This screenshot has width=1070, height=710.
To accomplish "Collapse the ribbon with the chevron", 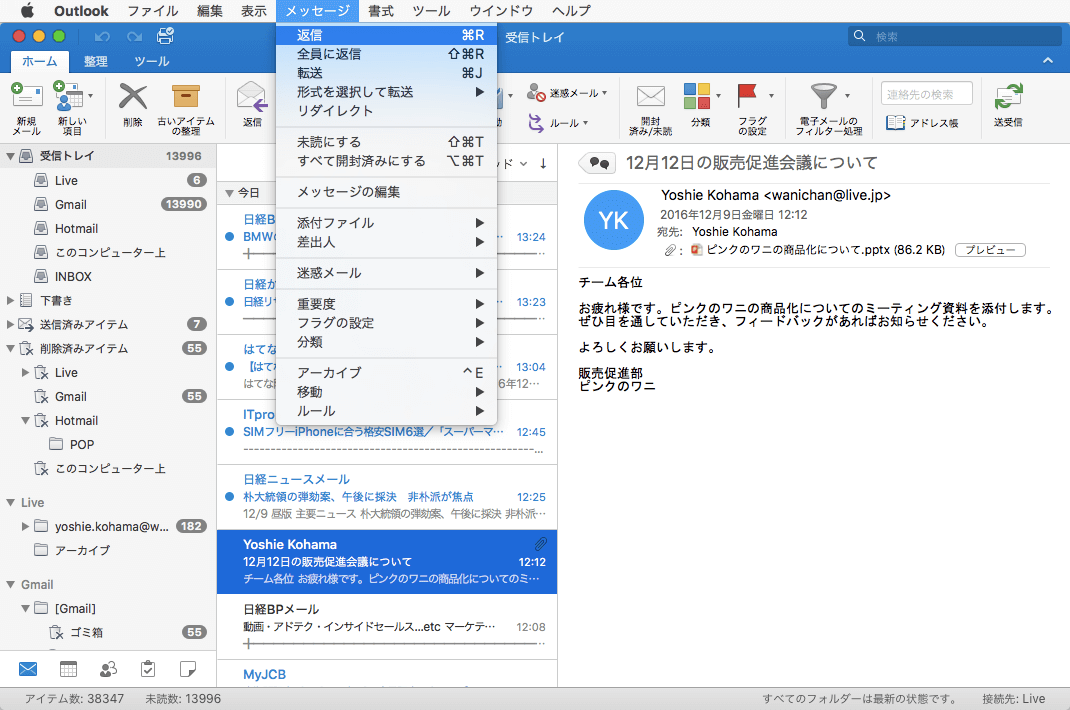I will click(x=1047, y=61).
